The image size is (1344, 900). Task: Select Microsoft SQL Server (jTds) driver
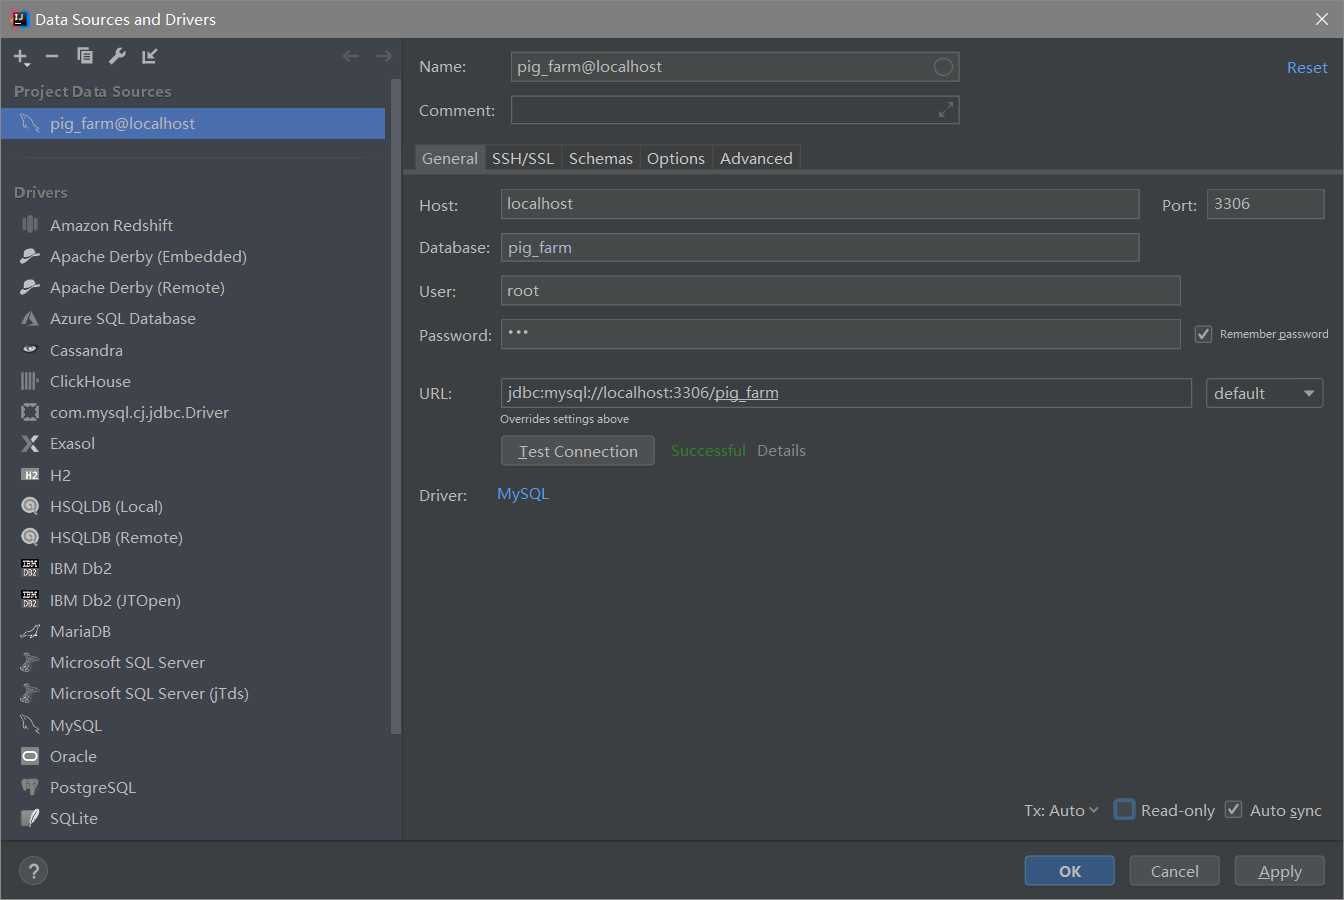193,693
